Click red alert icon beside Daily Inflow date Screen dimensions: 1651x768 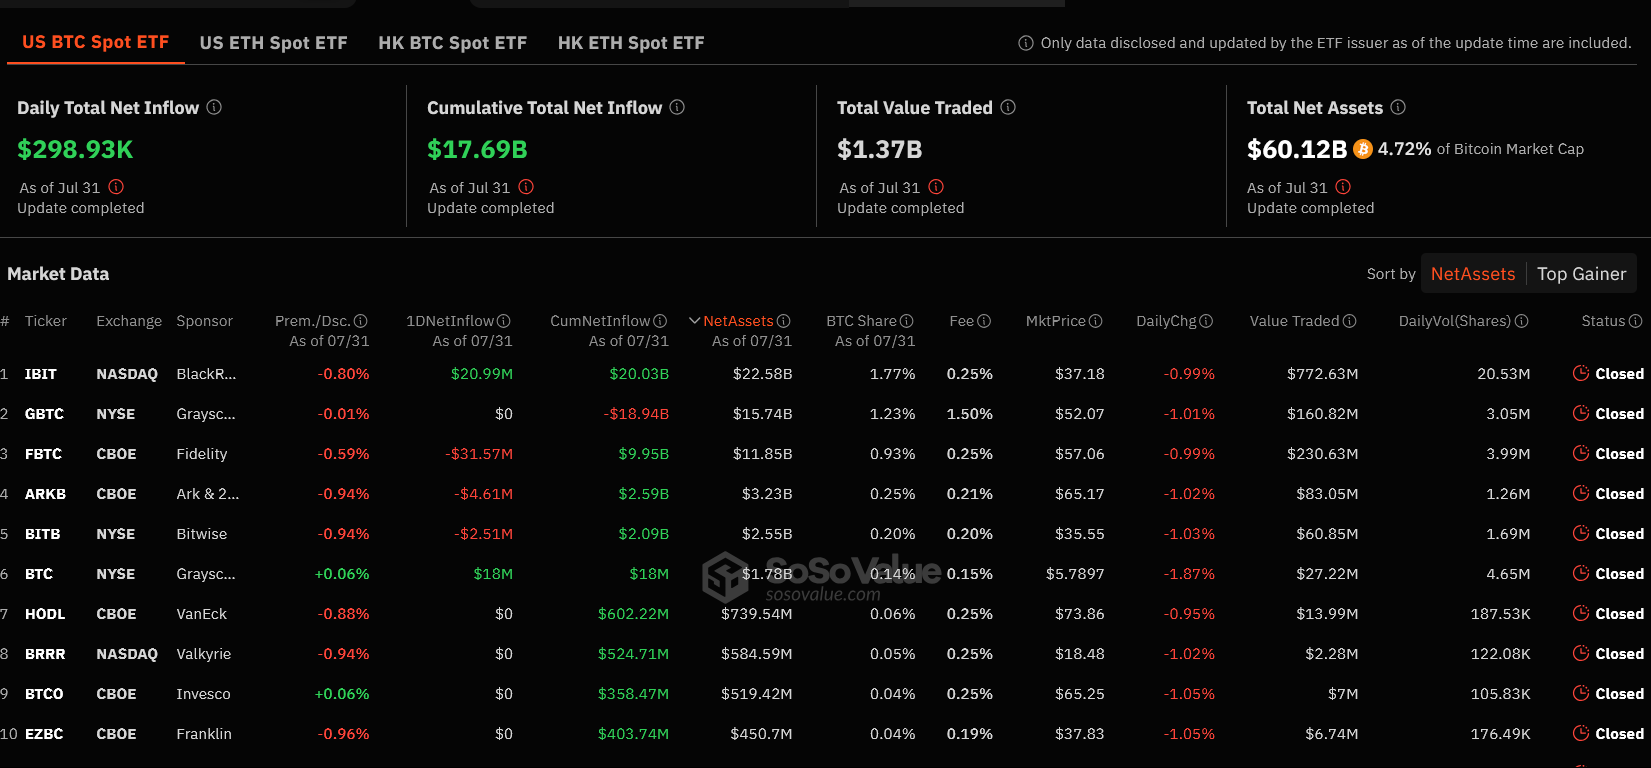tap(116, 187)
